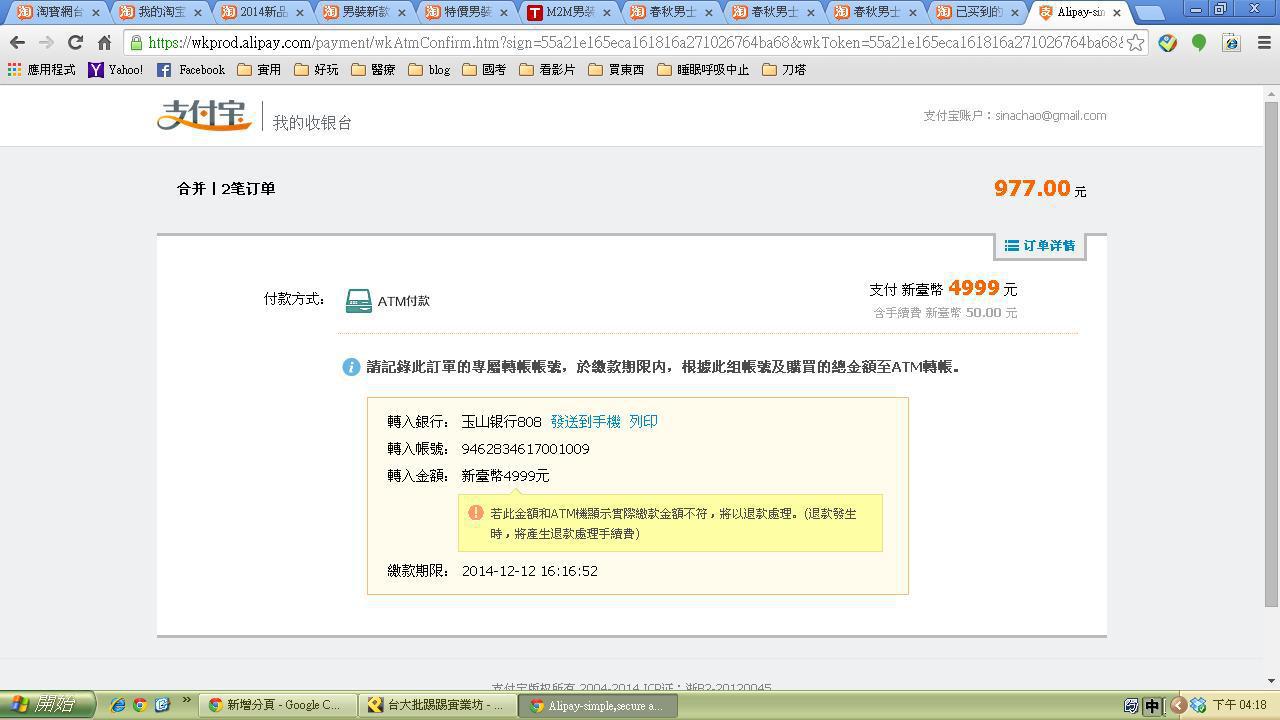
Task: Click the orange warning icon in notice
Action: point(475,513)
